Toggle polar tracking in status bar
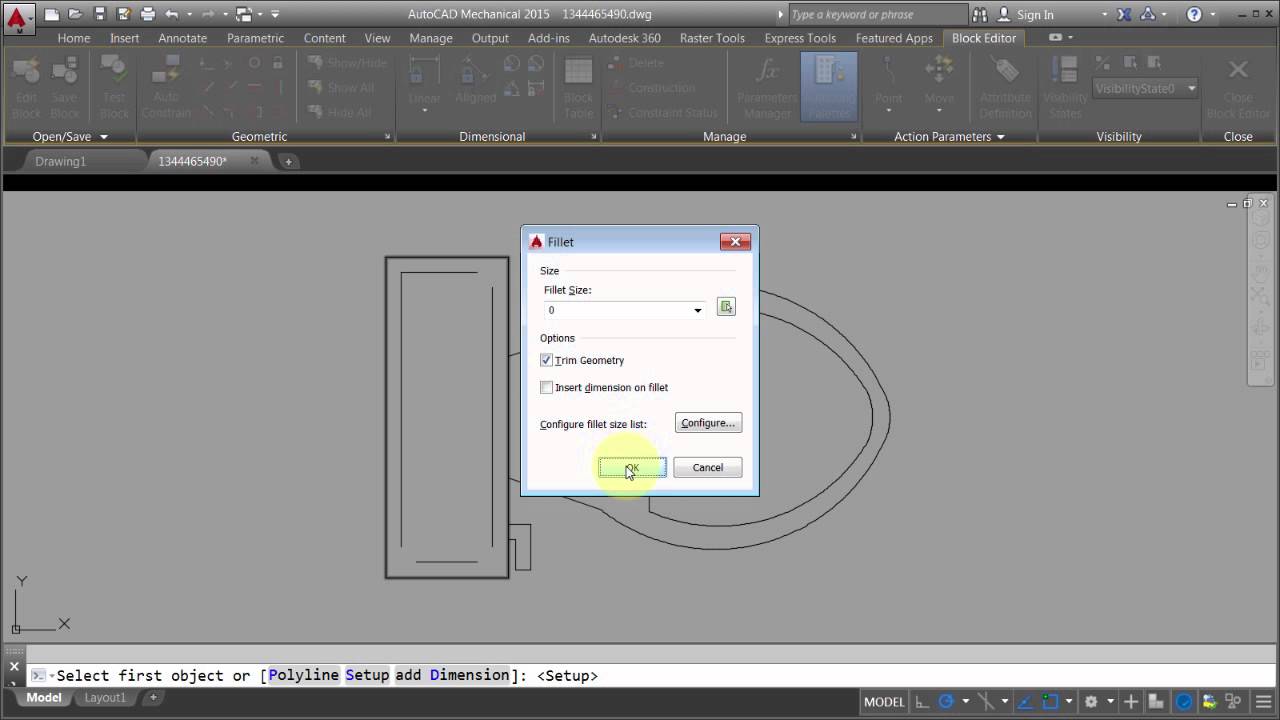The width and height of the screenshot is (1280, 720). pos(946,702)
